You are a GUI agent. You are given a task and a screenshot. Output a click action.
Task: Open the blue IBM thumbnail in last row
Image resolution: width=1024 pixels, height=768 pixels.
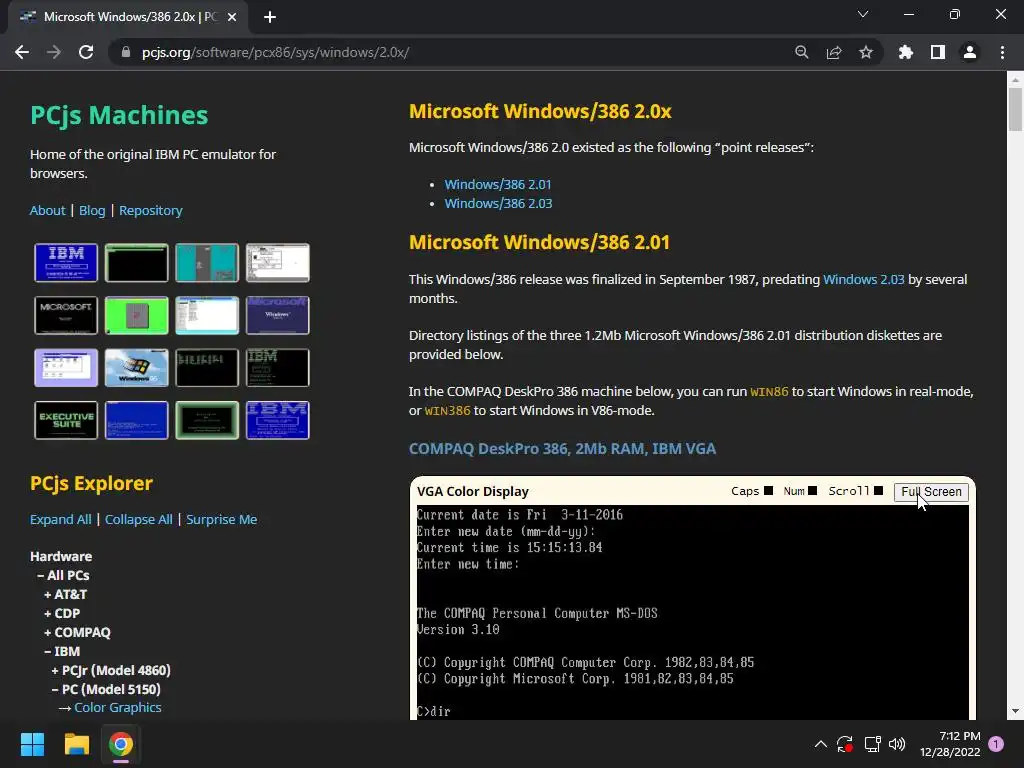278,420
